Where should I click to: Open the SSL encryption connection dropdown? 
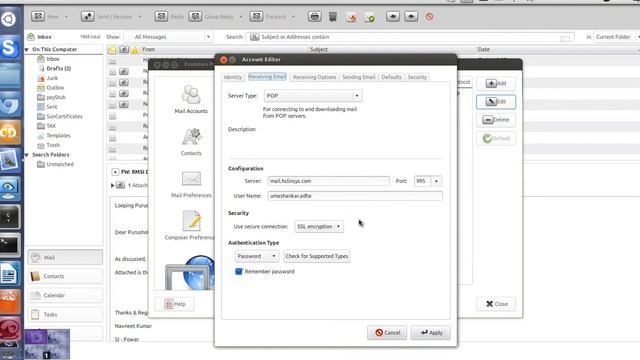[x=319, y=226]
